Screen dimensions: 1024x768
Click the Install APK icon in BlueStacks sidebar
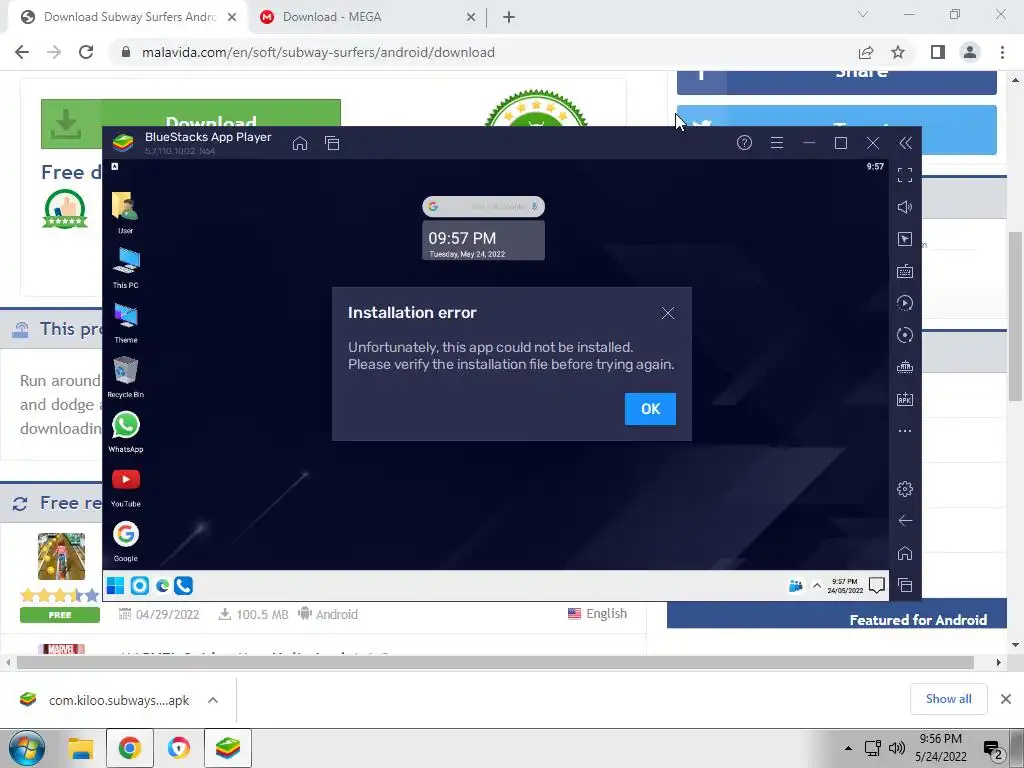pos(904,399)
